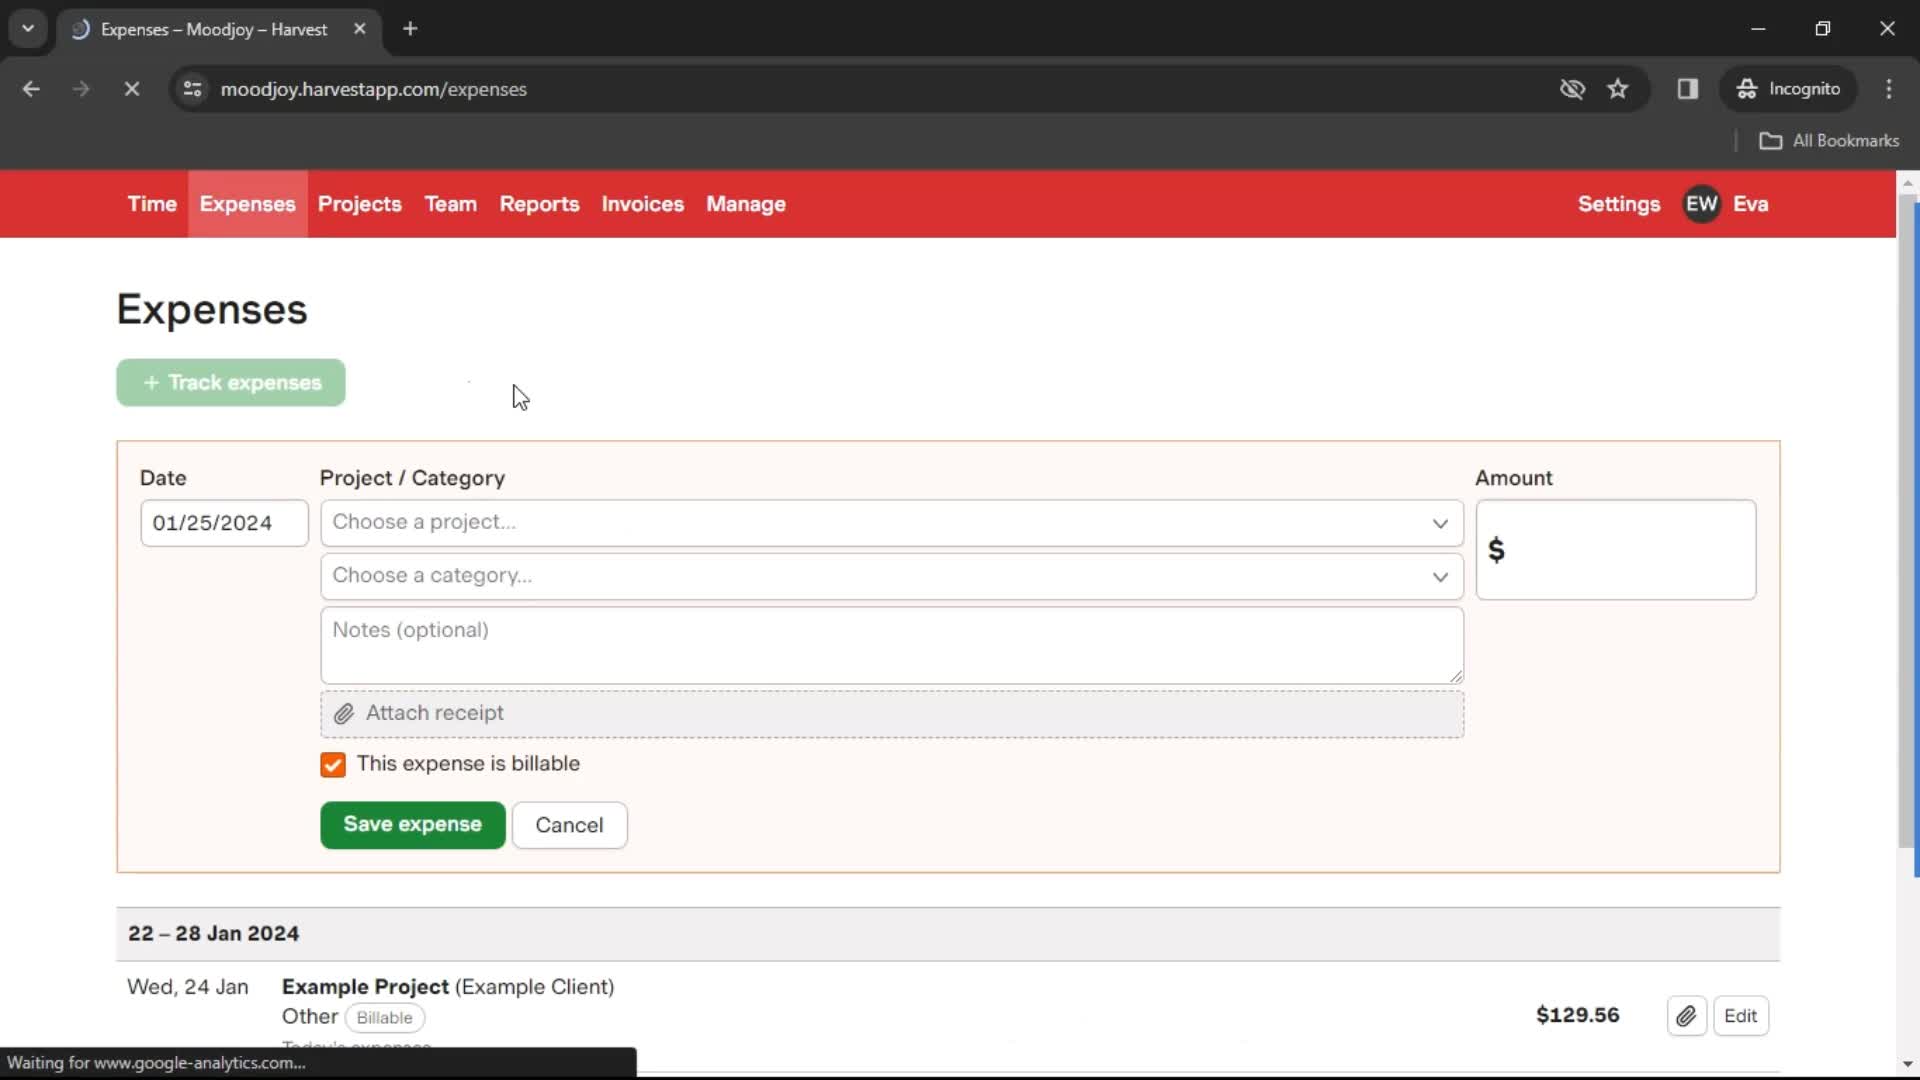The image size is (1920, 1080).
Task: Click the Edit icon for Example Project expense
Action: (1742, 1015)
